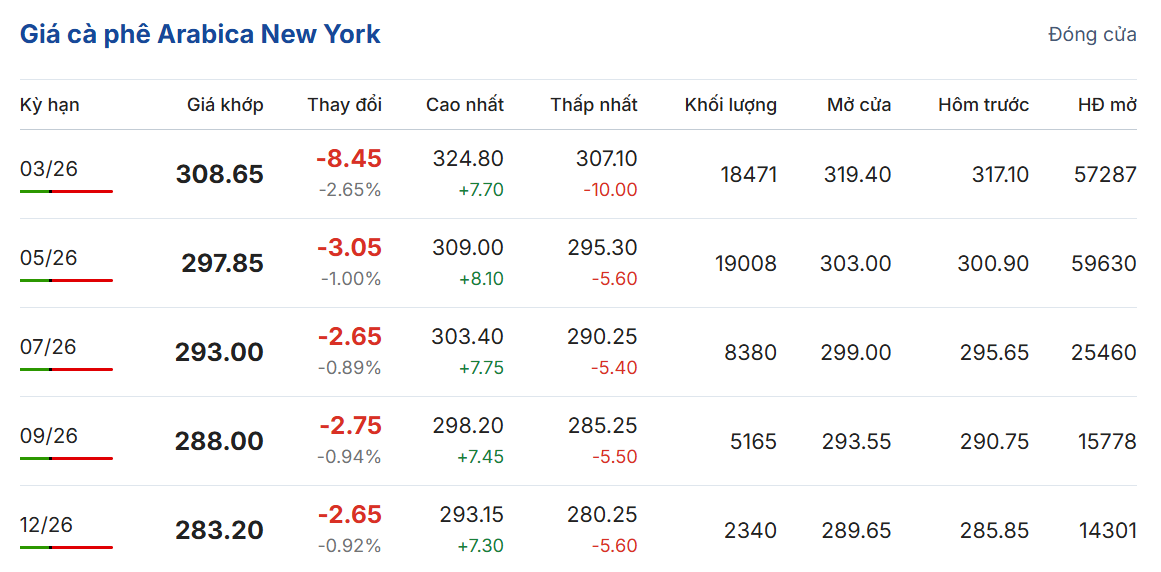Click the green-red range bar under 03/26
Image resolution: width=1161 pixels, height=572 pixels.
click(66, 191)
